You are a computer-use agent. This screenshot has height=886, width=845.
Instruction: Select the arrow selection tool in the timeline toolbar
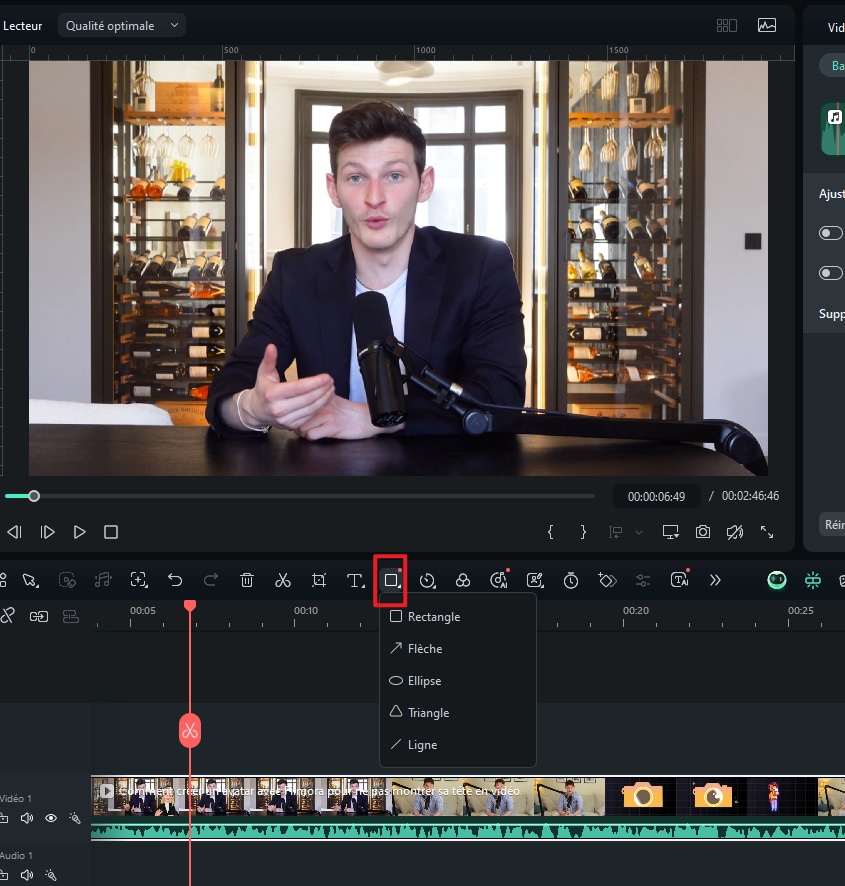pos(31,580)
